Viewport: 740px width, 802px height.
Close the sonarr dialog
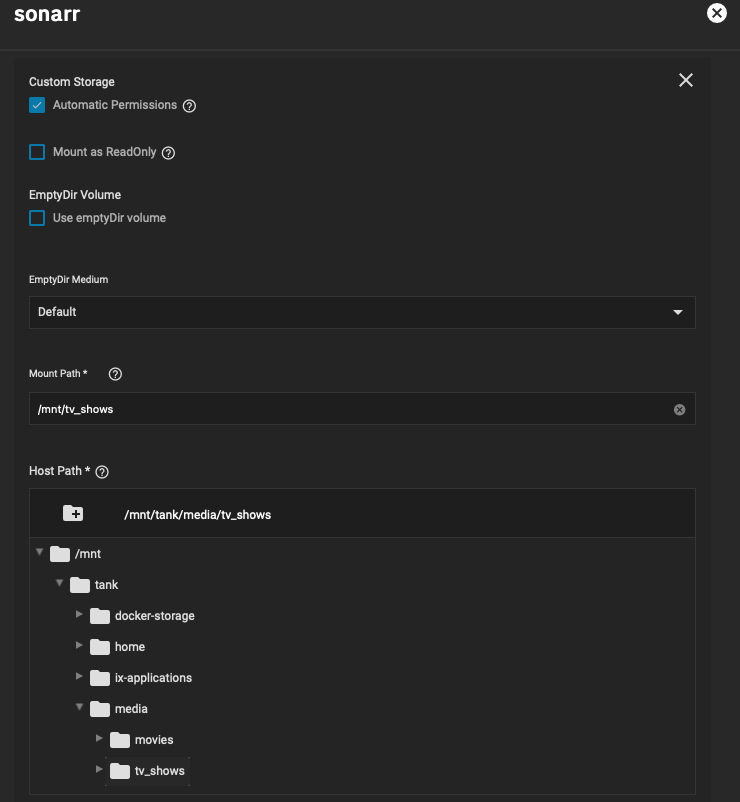point(716,13)
